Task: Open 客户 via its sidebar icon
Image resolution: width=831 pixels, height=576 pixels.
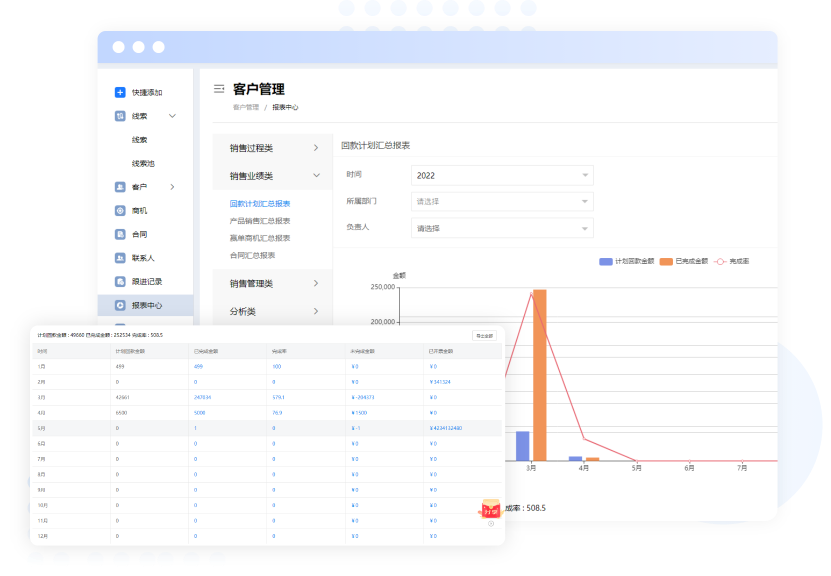Action: coord(120,187)
